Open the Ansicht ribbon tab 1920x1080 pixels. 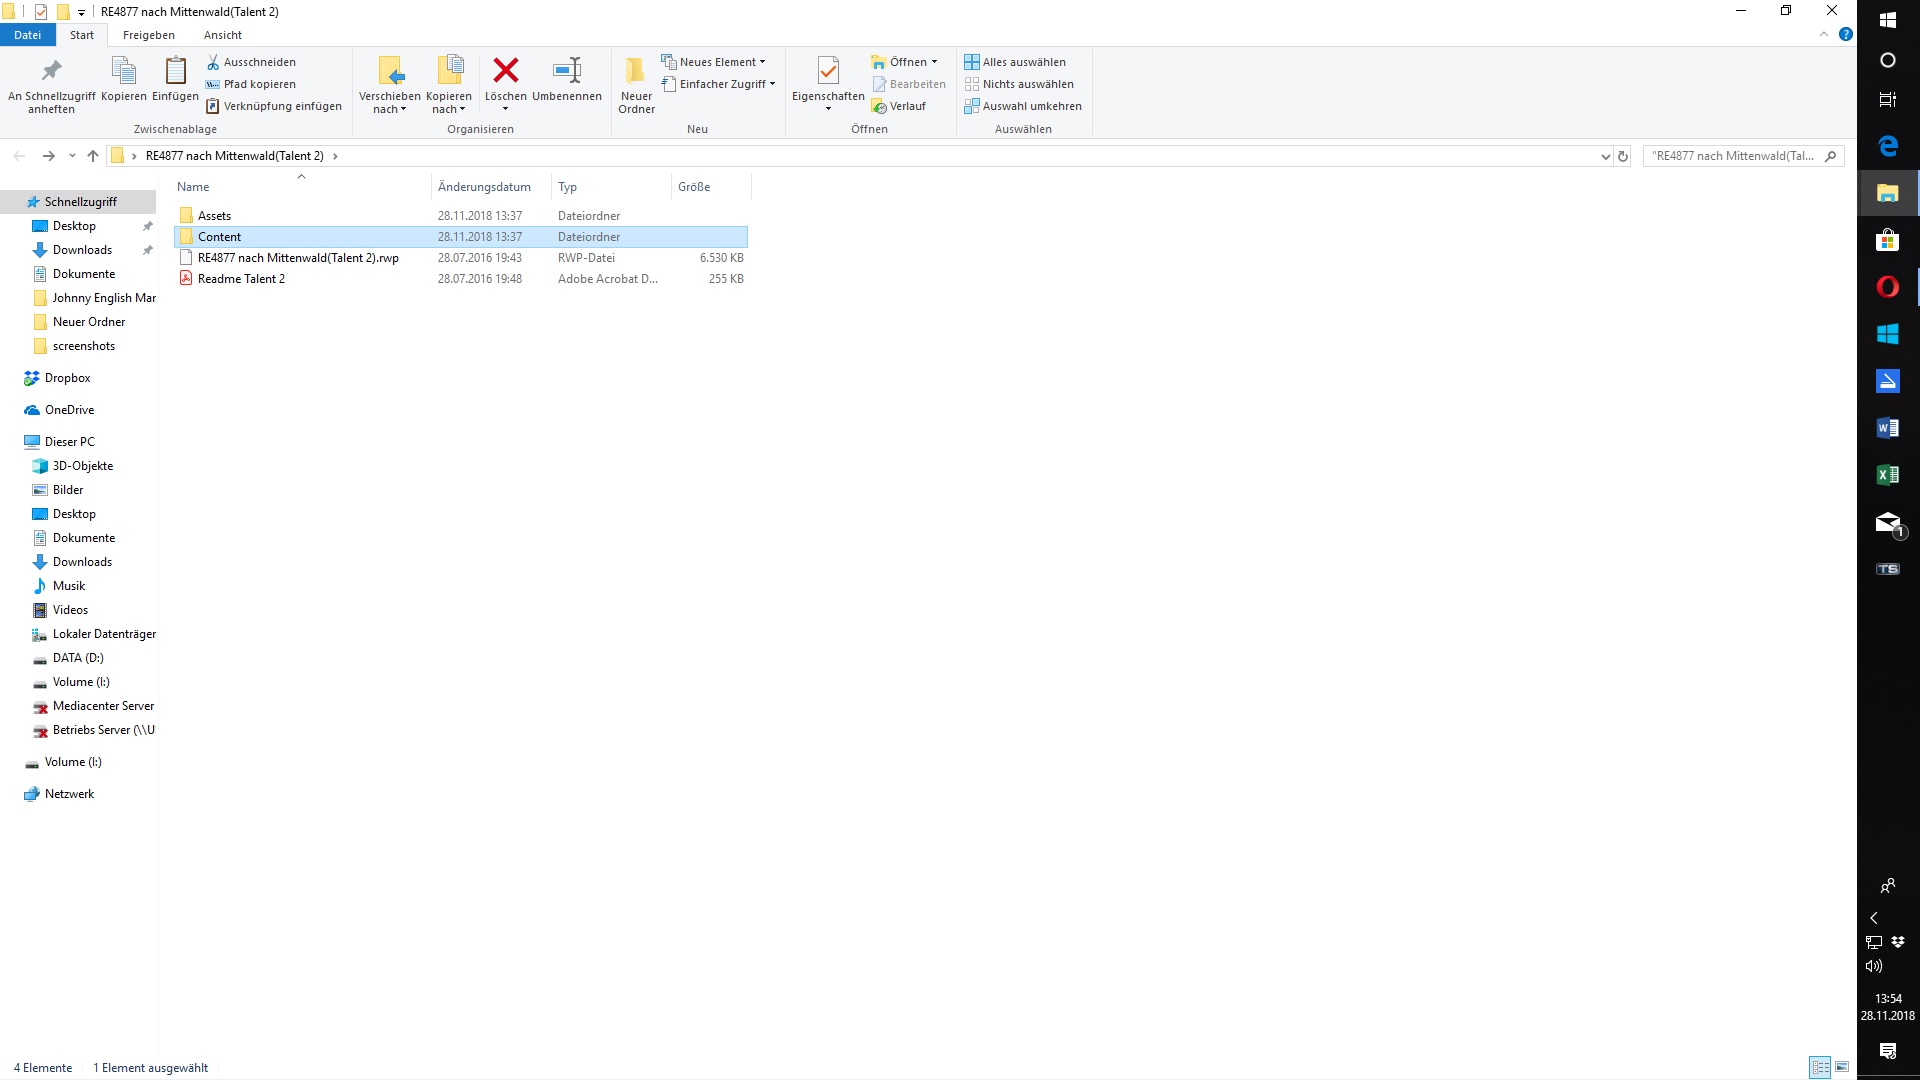(x=222, y=35)
